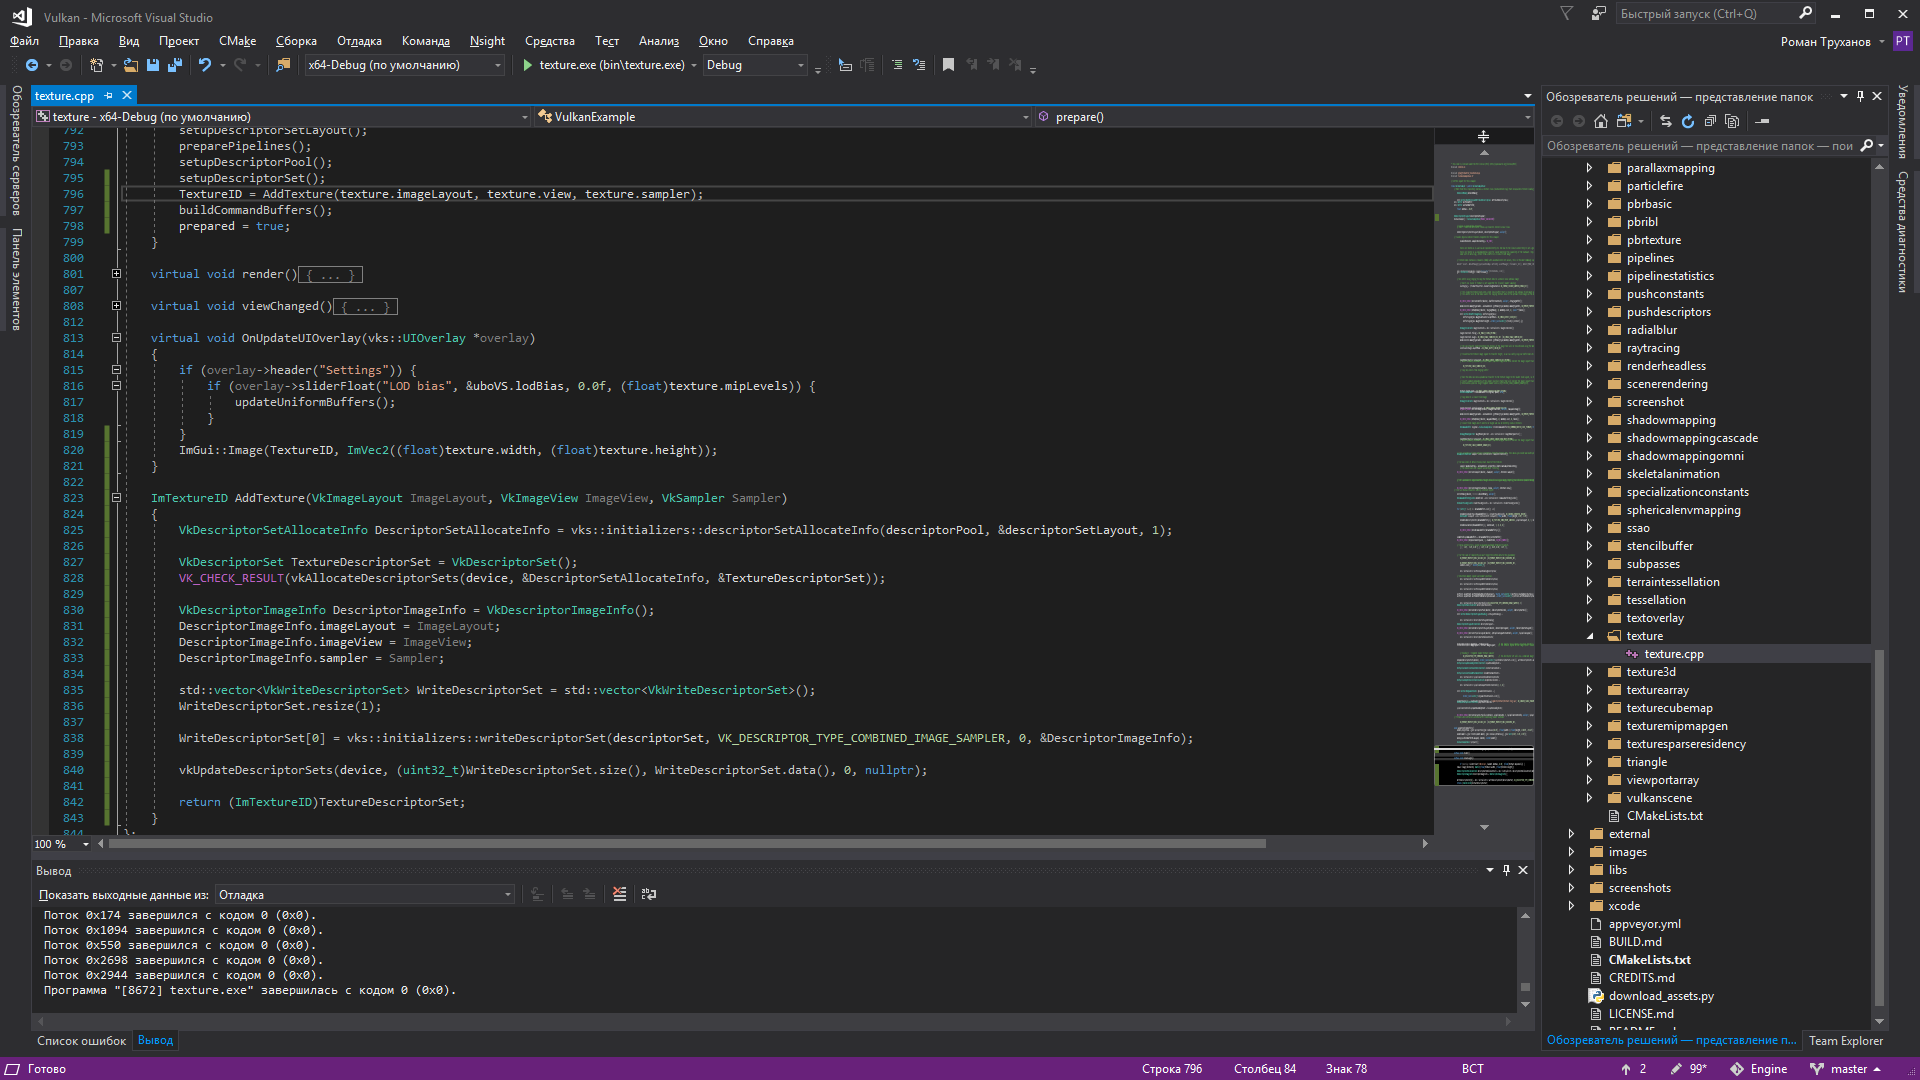Open the Панель элементов side panel

click(16, 279)
